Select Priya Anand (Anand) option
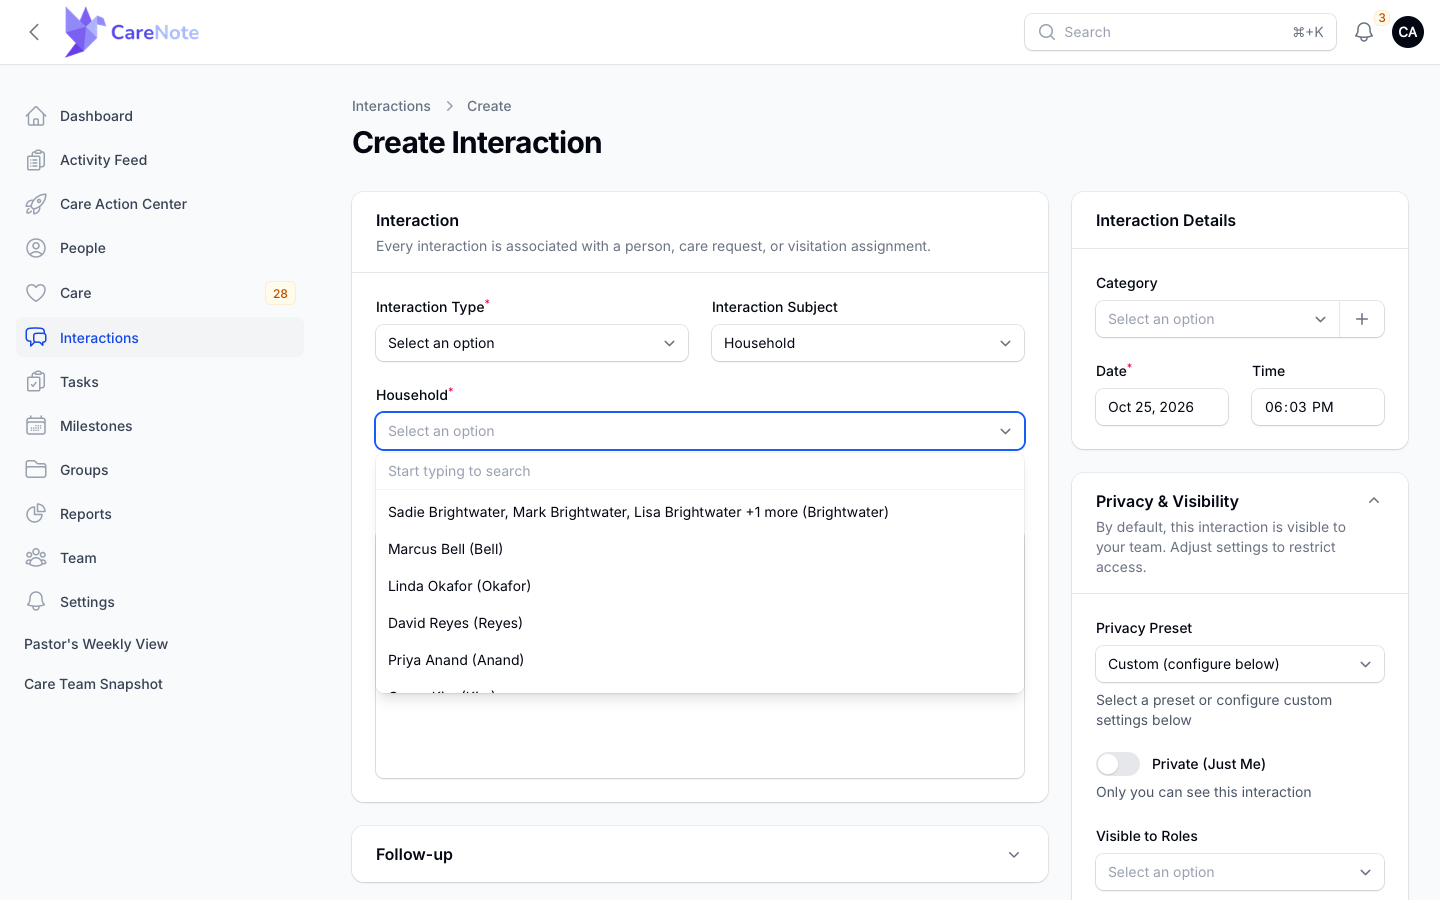This screenshot has height=900, width=1440. point(700,660)
